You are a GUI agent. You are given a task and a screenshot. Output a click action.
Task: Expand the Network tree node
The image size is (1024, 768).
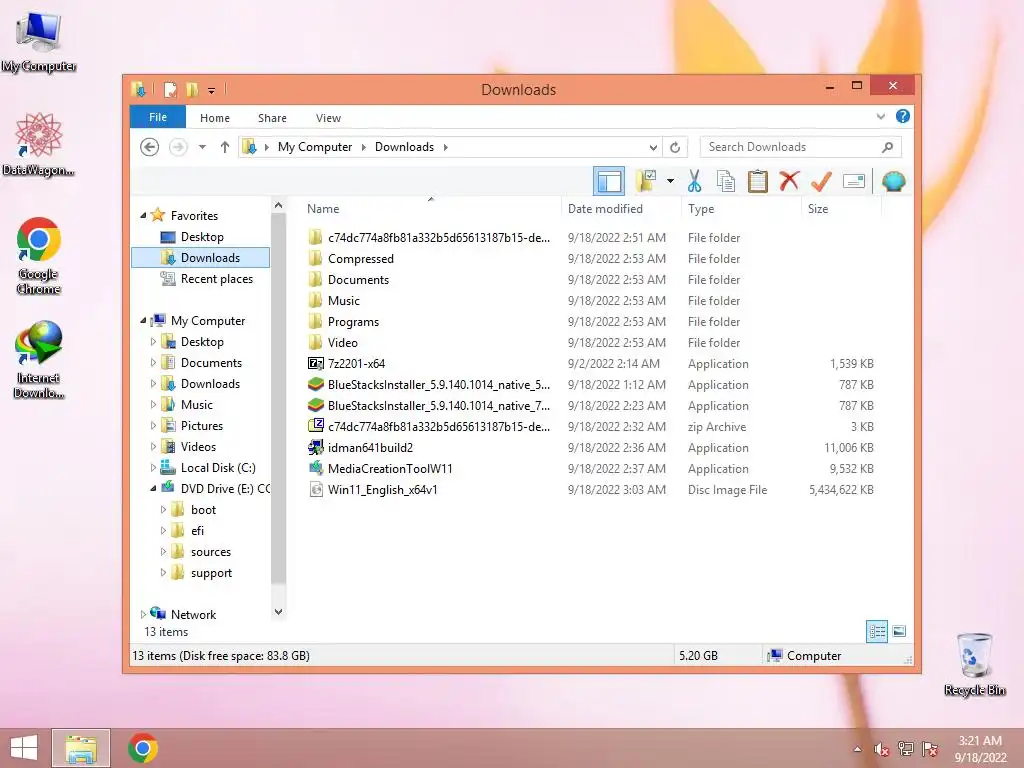coord(143,615)
